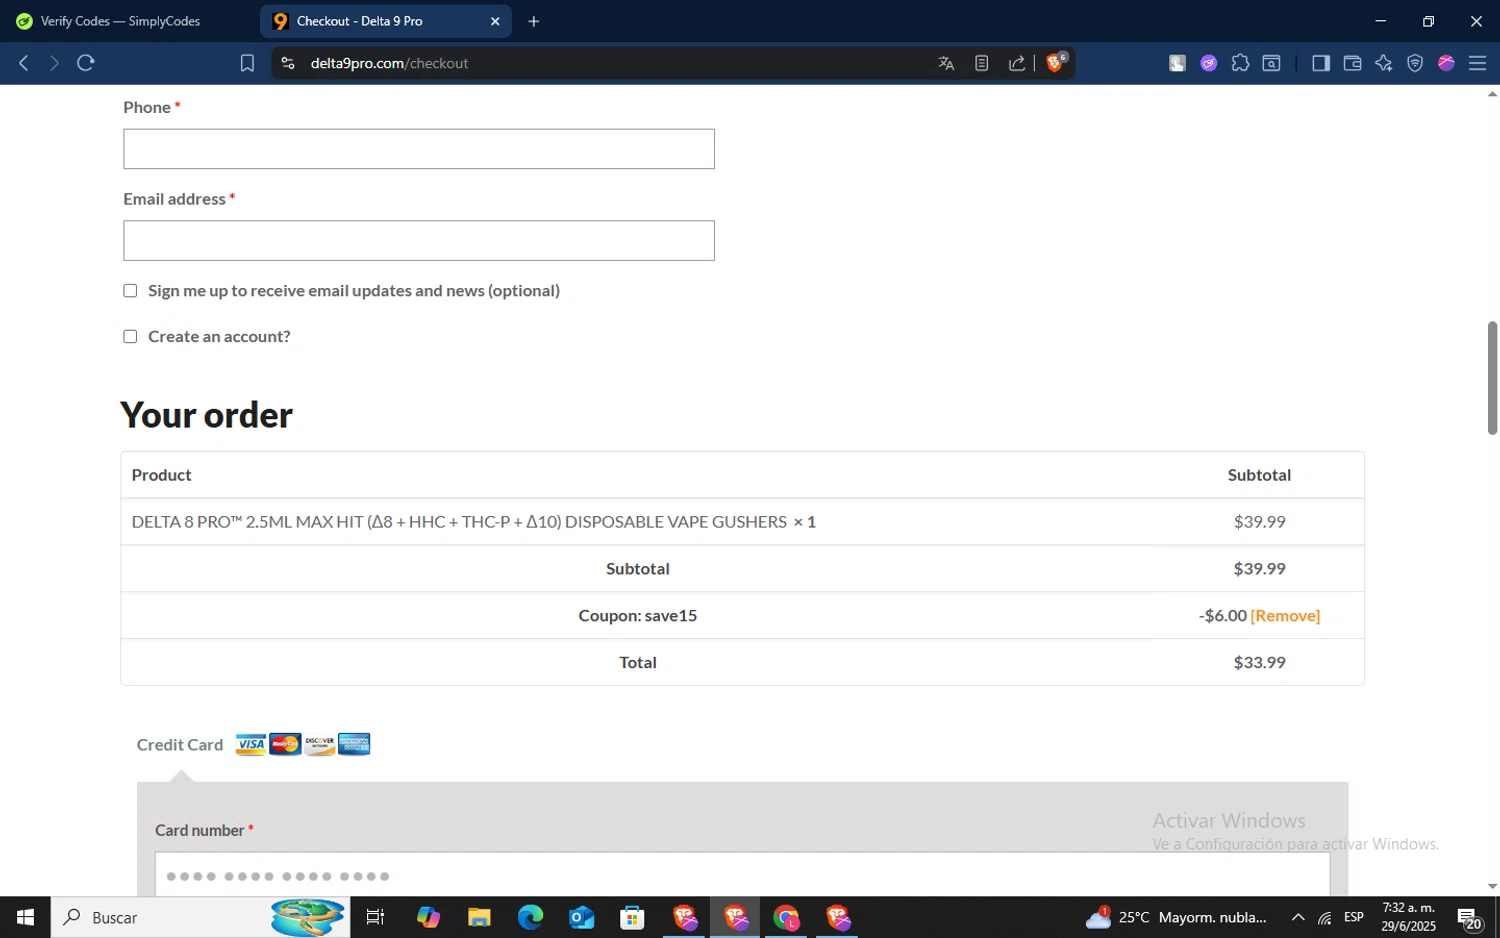Click the taskbar Buscar search box
The height and width of the screenshot is (938, 1500).
(x=200, y=917)
